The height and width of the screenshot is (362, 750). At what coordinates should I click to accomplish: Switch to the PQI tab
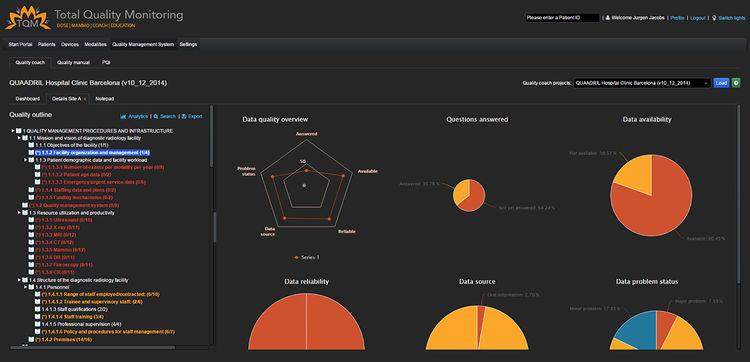click(106, 63)
